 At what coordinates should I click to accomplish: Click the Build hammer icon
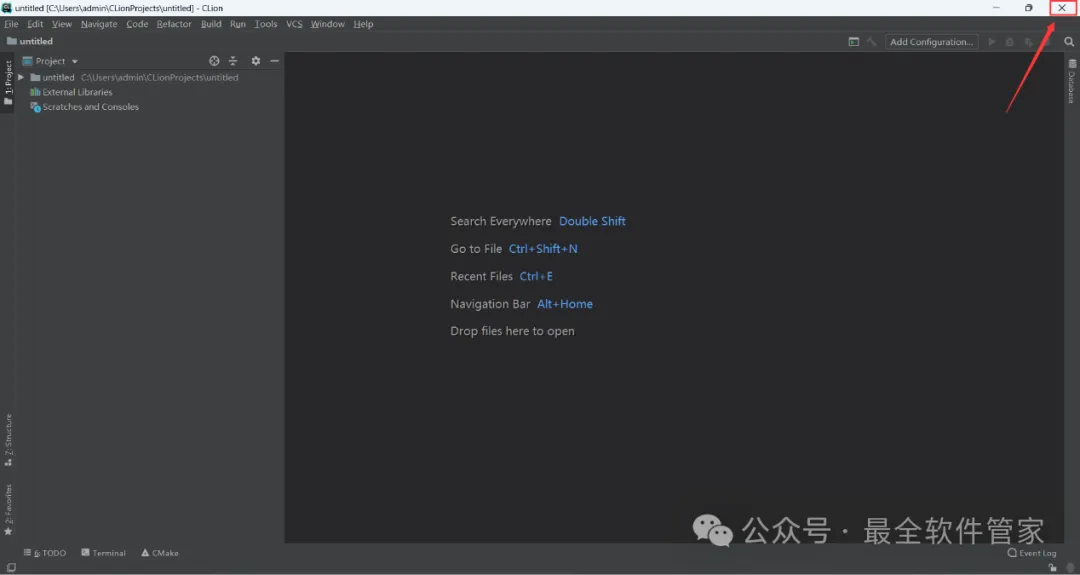click(871, 42)
